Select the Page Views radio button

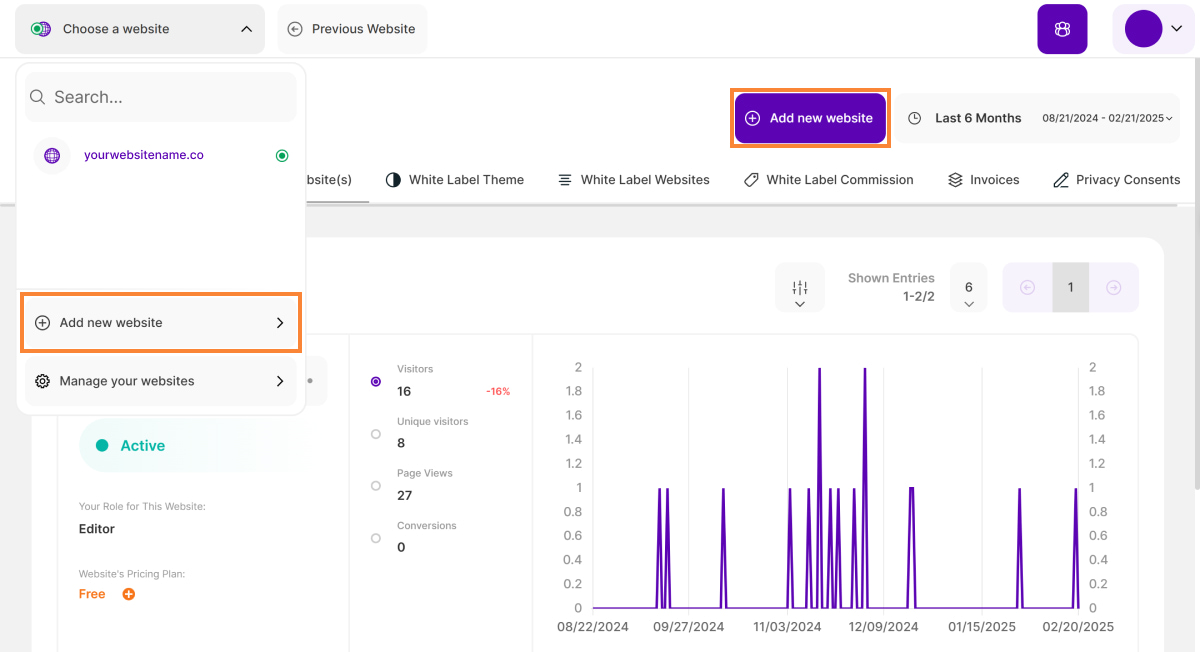point(376,486)
